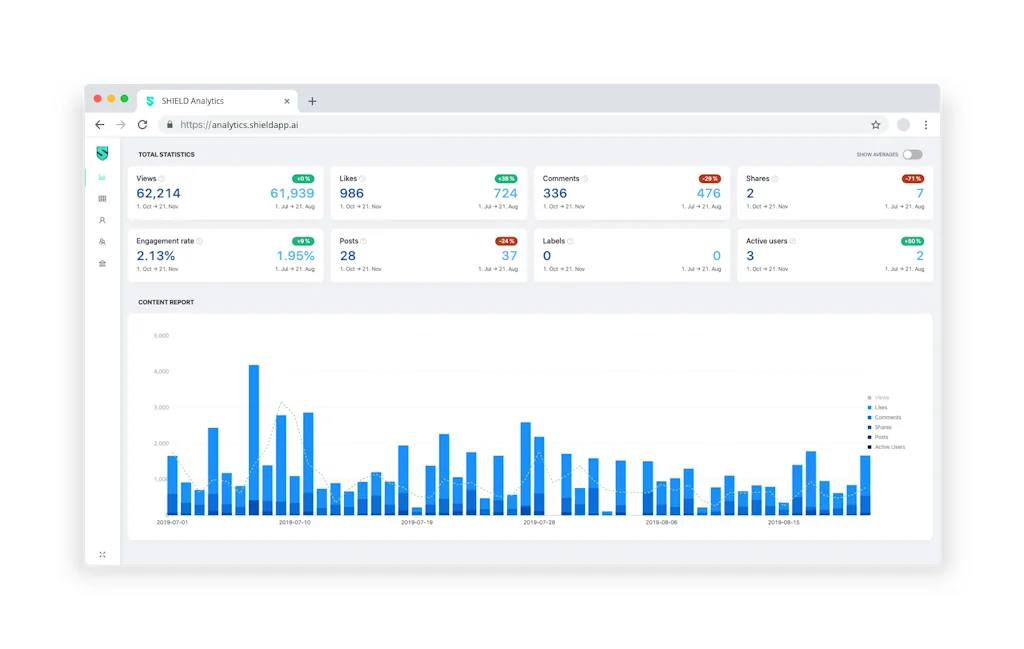1024x649 pixels.
Task: Click the browser profile avatar dropdown
Action: click(901, 124)
